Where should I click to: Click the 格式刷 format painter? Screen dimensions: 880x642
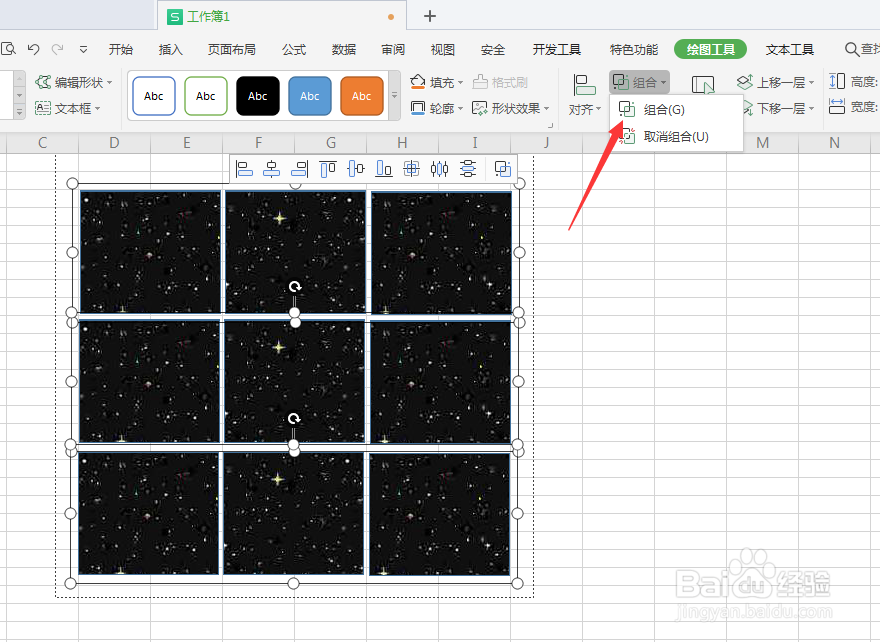[500, 82]
